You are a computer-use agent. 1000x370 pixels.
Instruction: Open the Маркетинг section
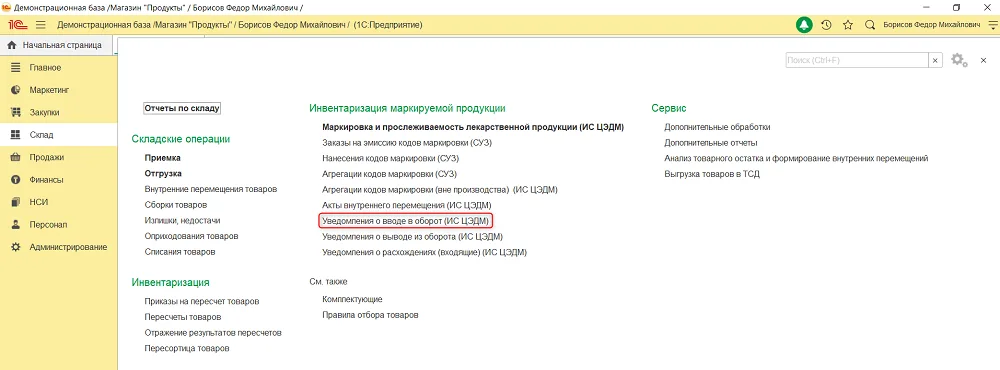point(59,90)
